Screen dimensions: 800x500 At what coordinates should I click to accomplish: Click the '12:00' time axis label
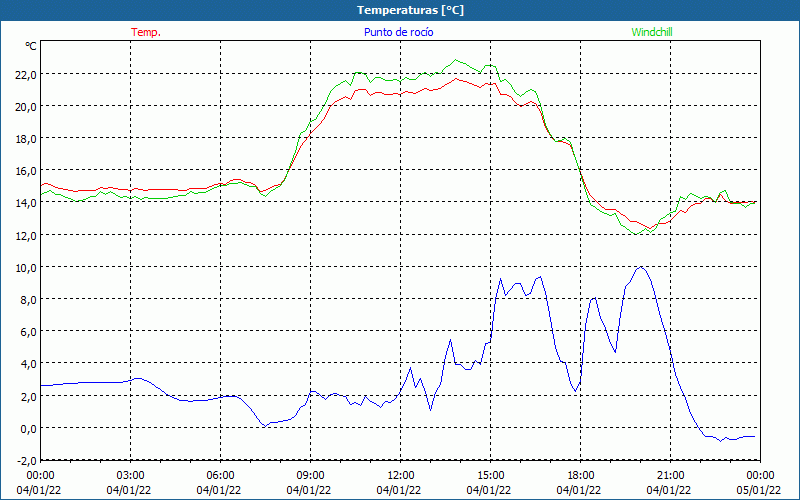tap(401, 476)
